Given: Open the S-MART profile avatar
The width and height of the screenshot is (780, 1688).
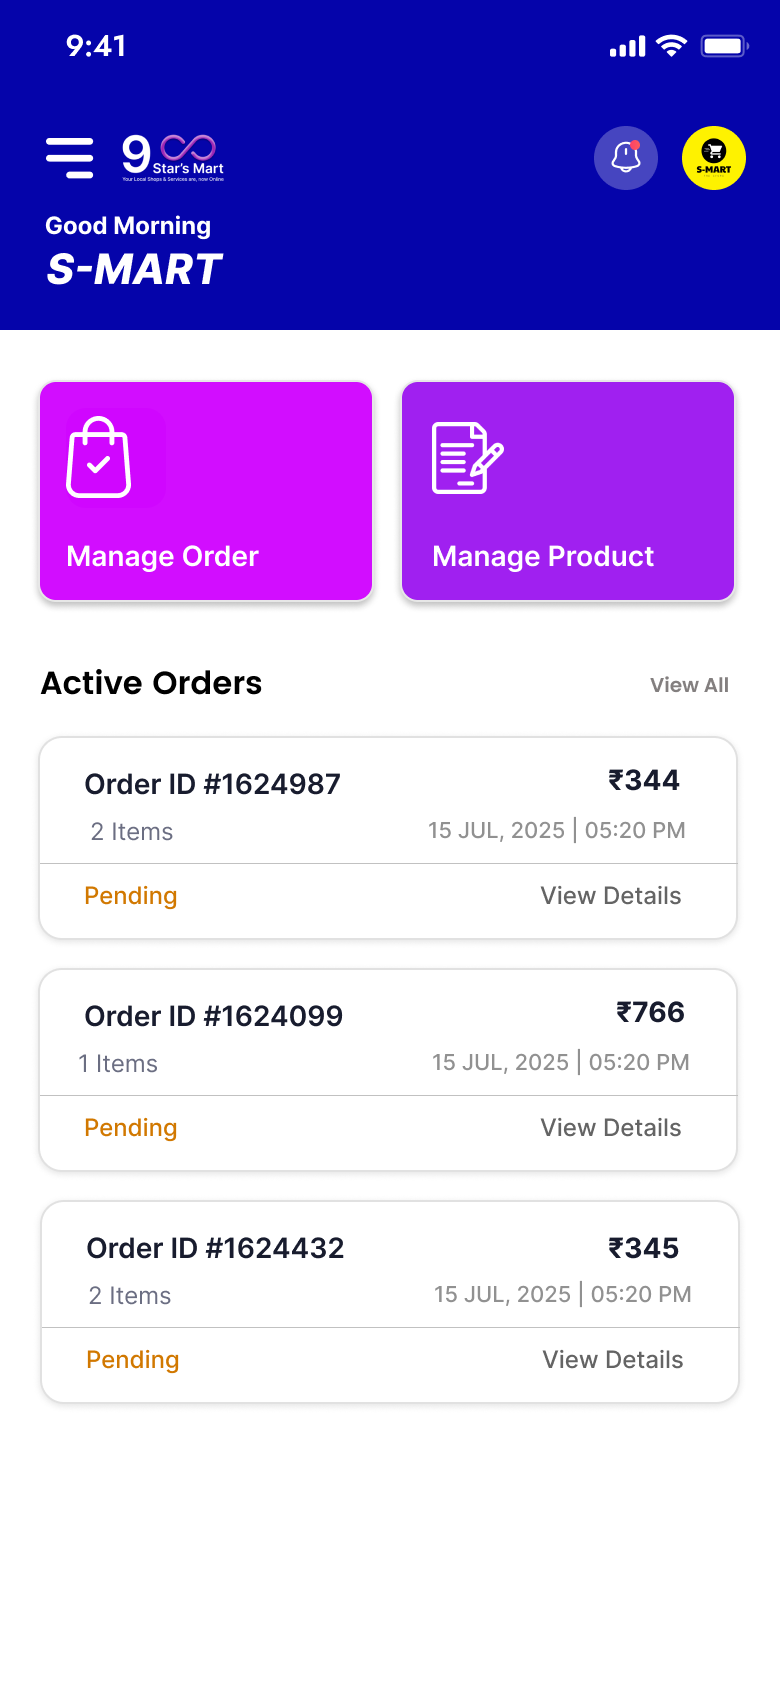Looking at the screenshot, I should coord(714,158).
